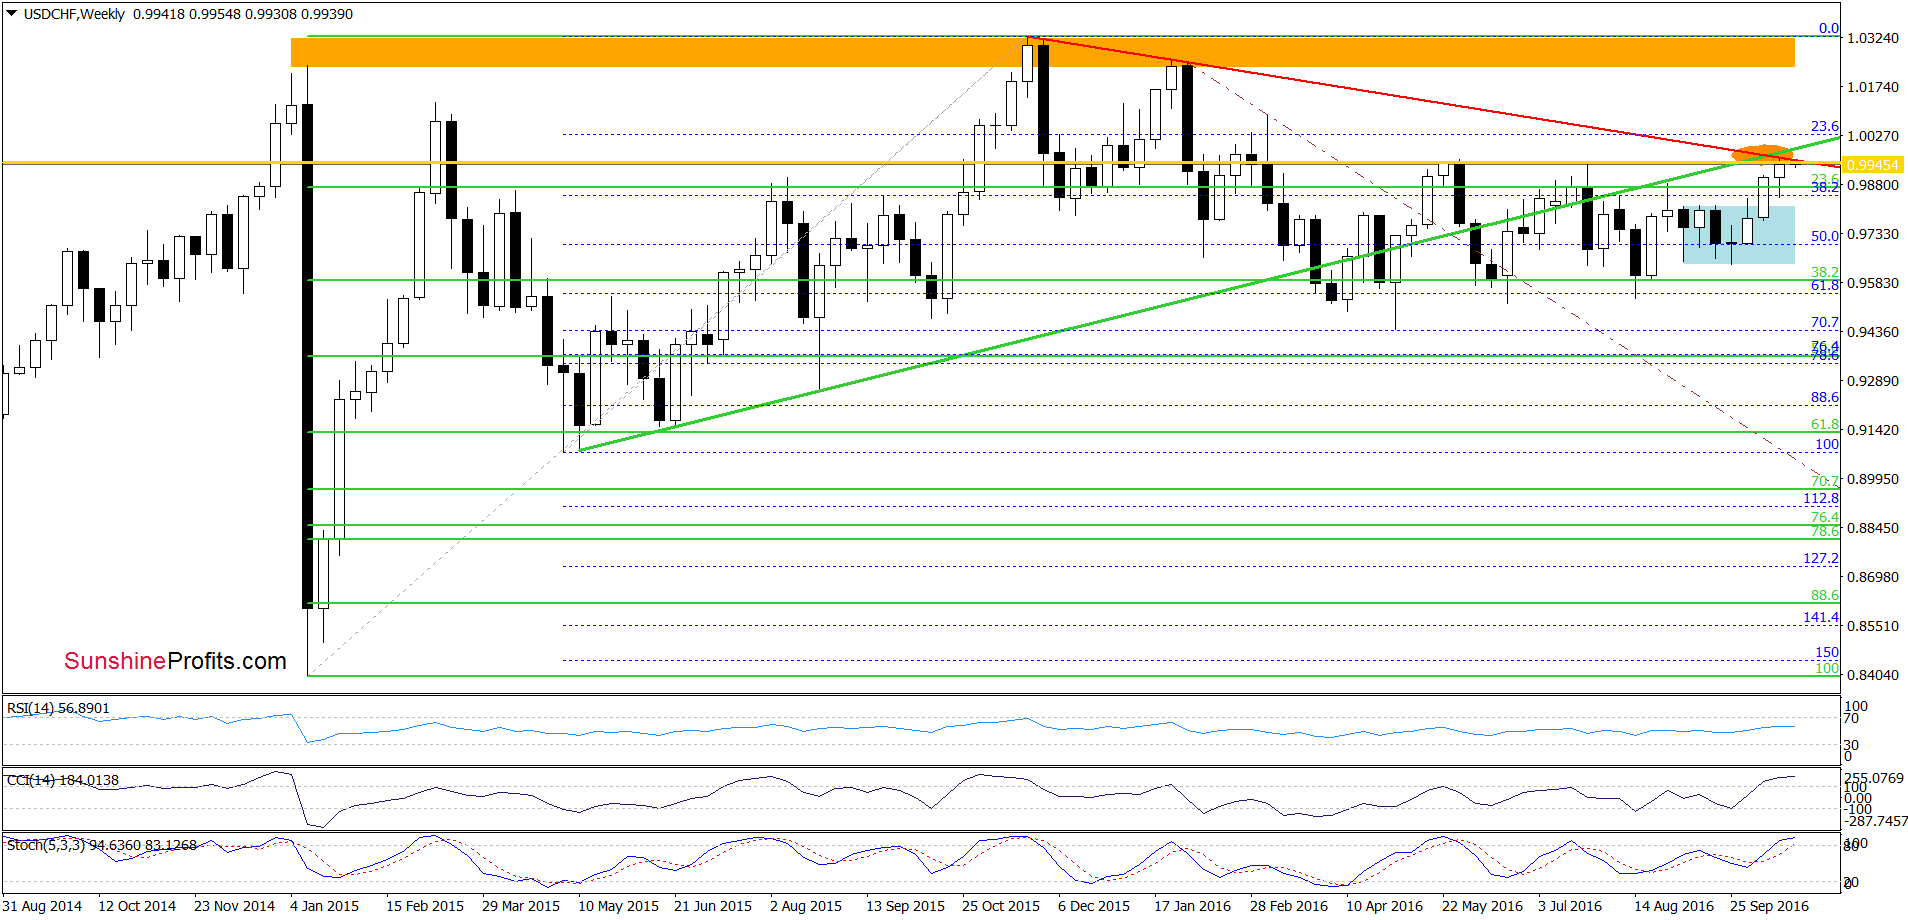Viewport: 1908px width, 920px height.
Task: Click the 4 Jan 2015 date label
Action: [x=324, y=906]
